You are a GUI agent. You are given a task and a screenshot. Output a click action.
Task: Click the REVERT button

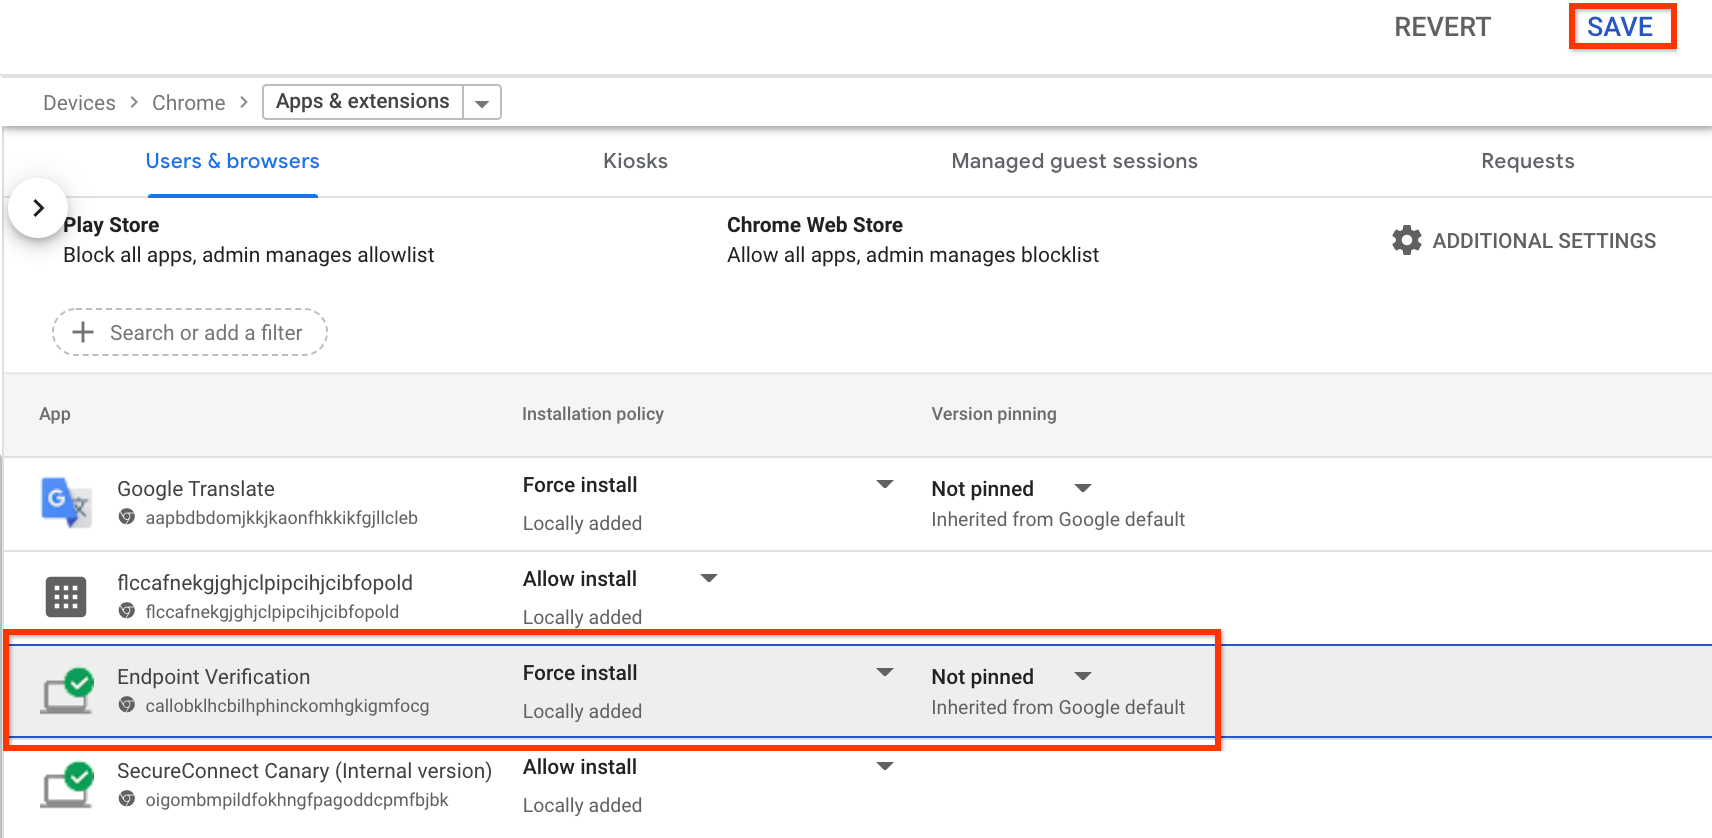coord(1442,27)
